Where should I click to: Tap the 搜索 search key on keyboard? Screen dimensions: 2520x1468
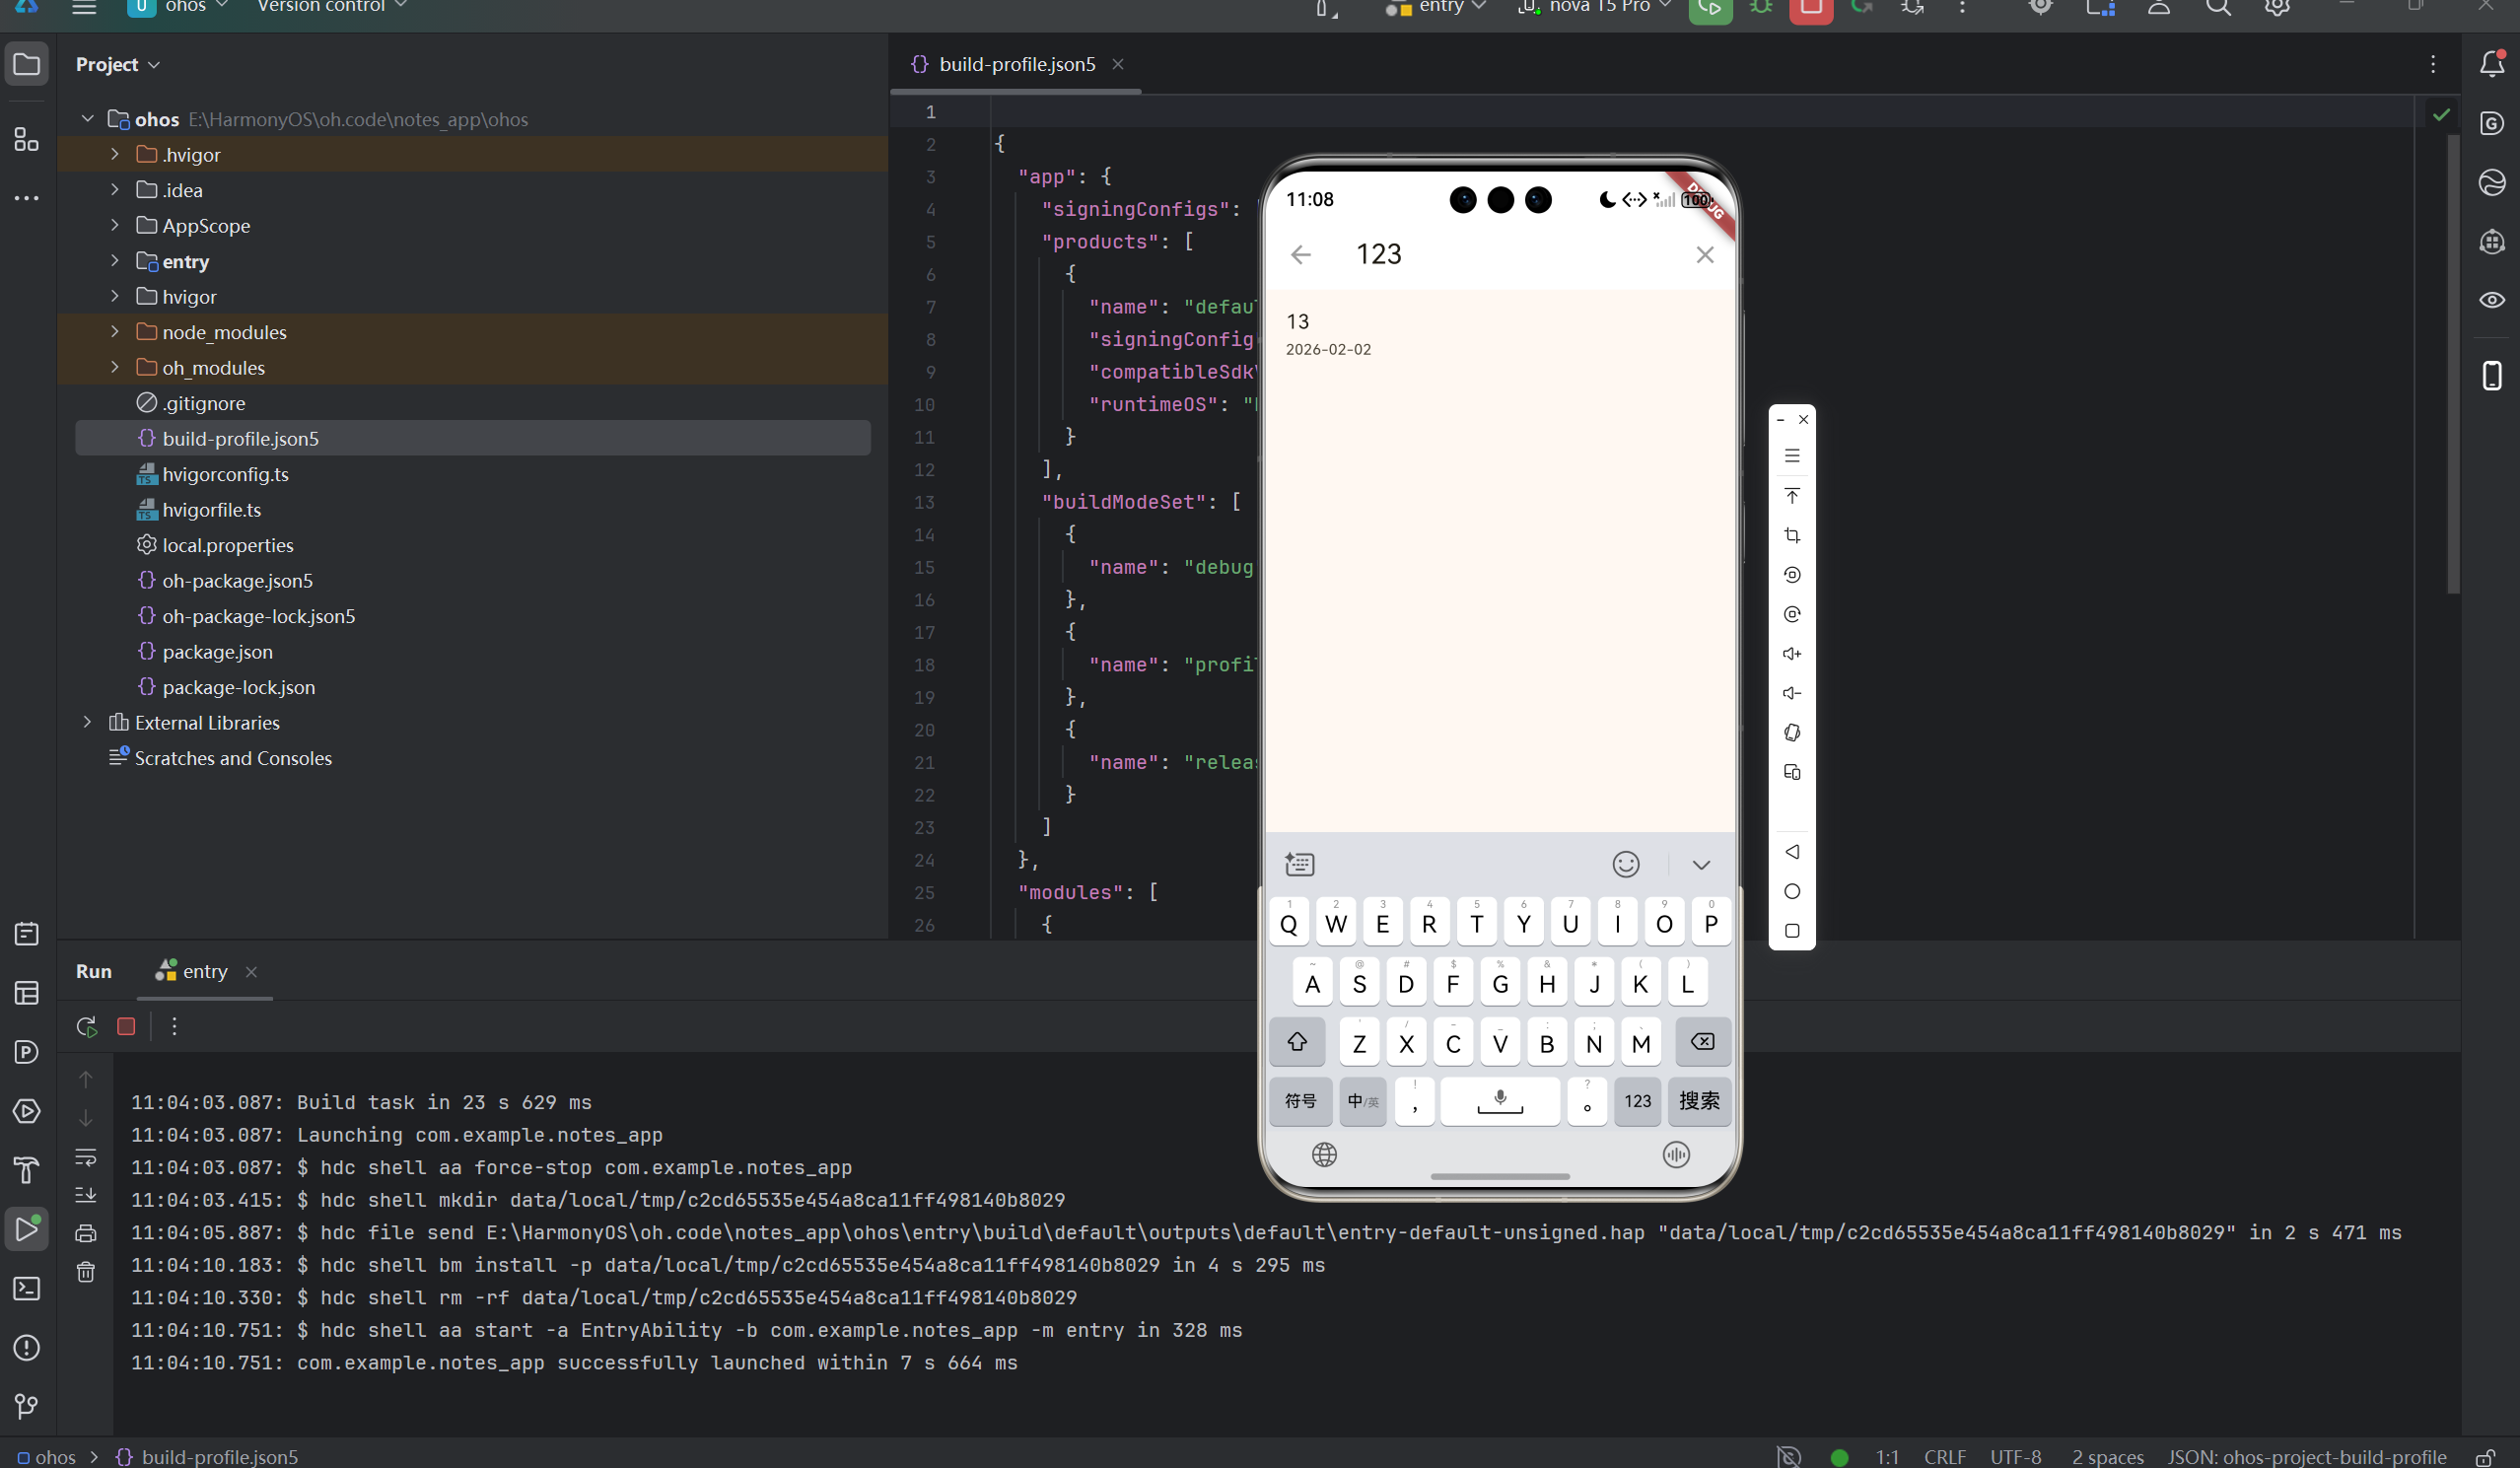[1699, 1101]
